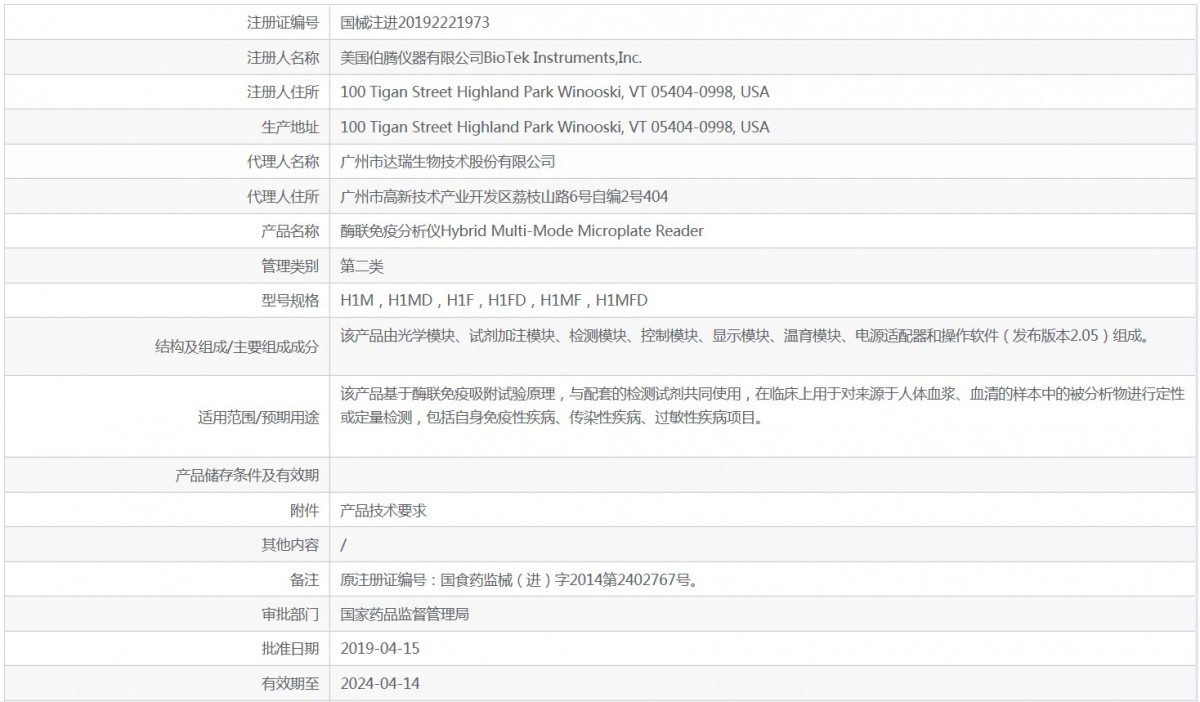Viewport: 1200px width, 702px height.
Task: Click the 其他内容 label
Action: tap(290, 545)
